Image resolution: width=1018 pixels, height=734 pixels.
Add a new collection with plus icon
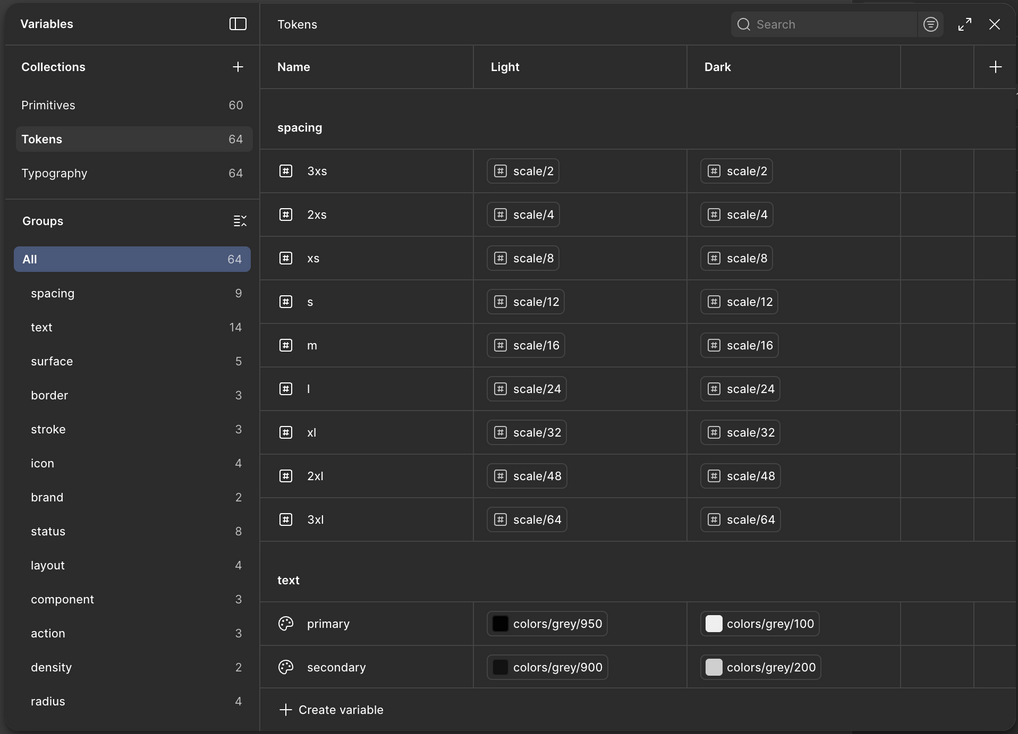click(x=238, y=67)
